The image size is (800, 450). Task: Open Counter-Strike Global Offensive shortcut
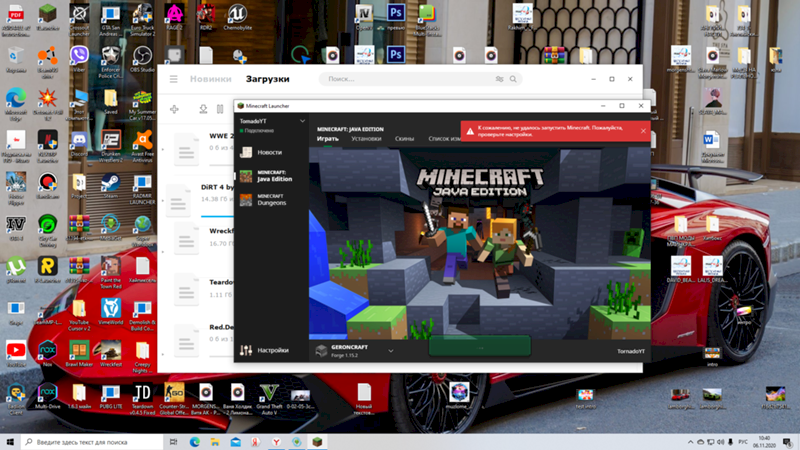point(174,399)
